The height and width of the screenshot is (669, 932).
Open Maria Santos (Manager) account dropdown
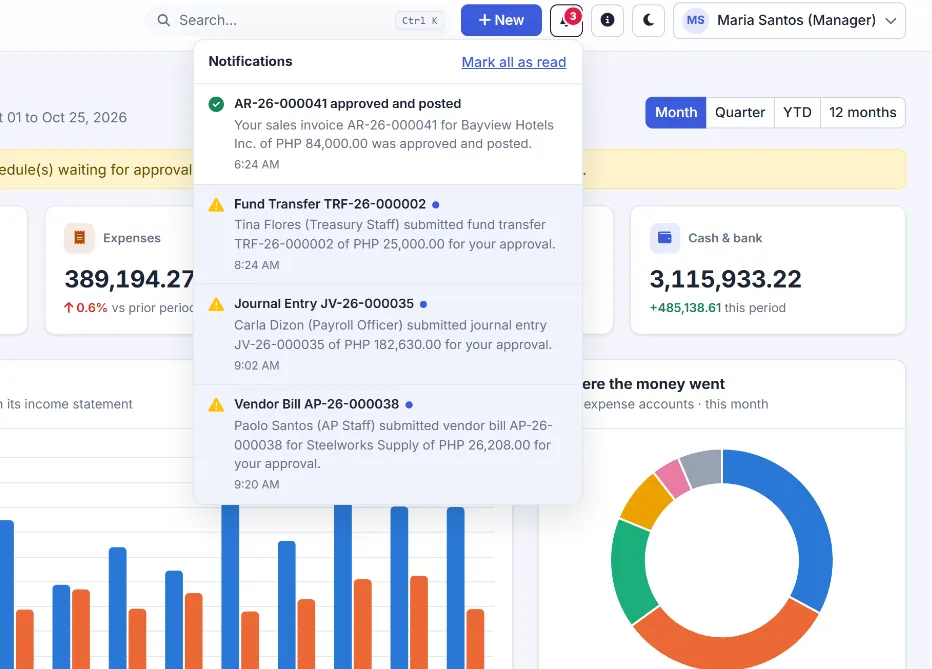click(x=789, y=20)
